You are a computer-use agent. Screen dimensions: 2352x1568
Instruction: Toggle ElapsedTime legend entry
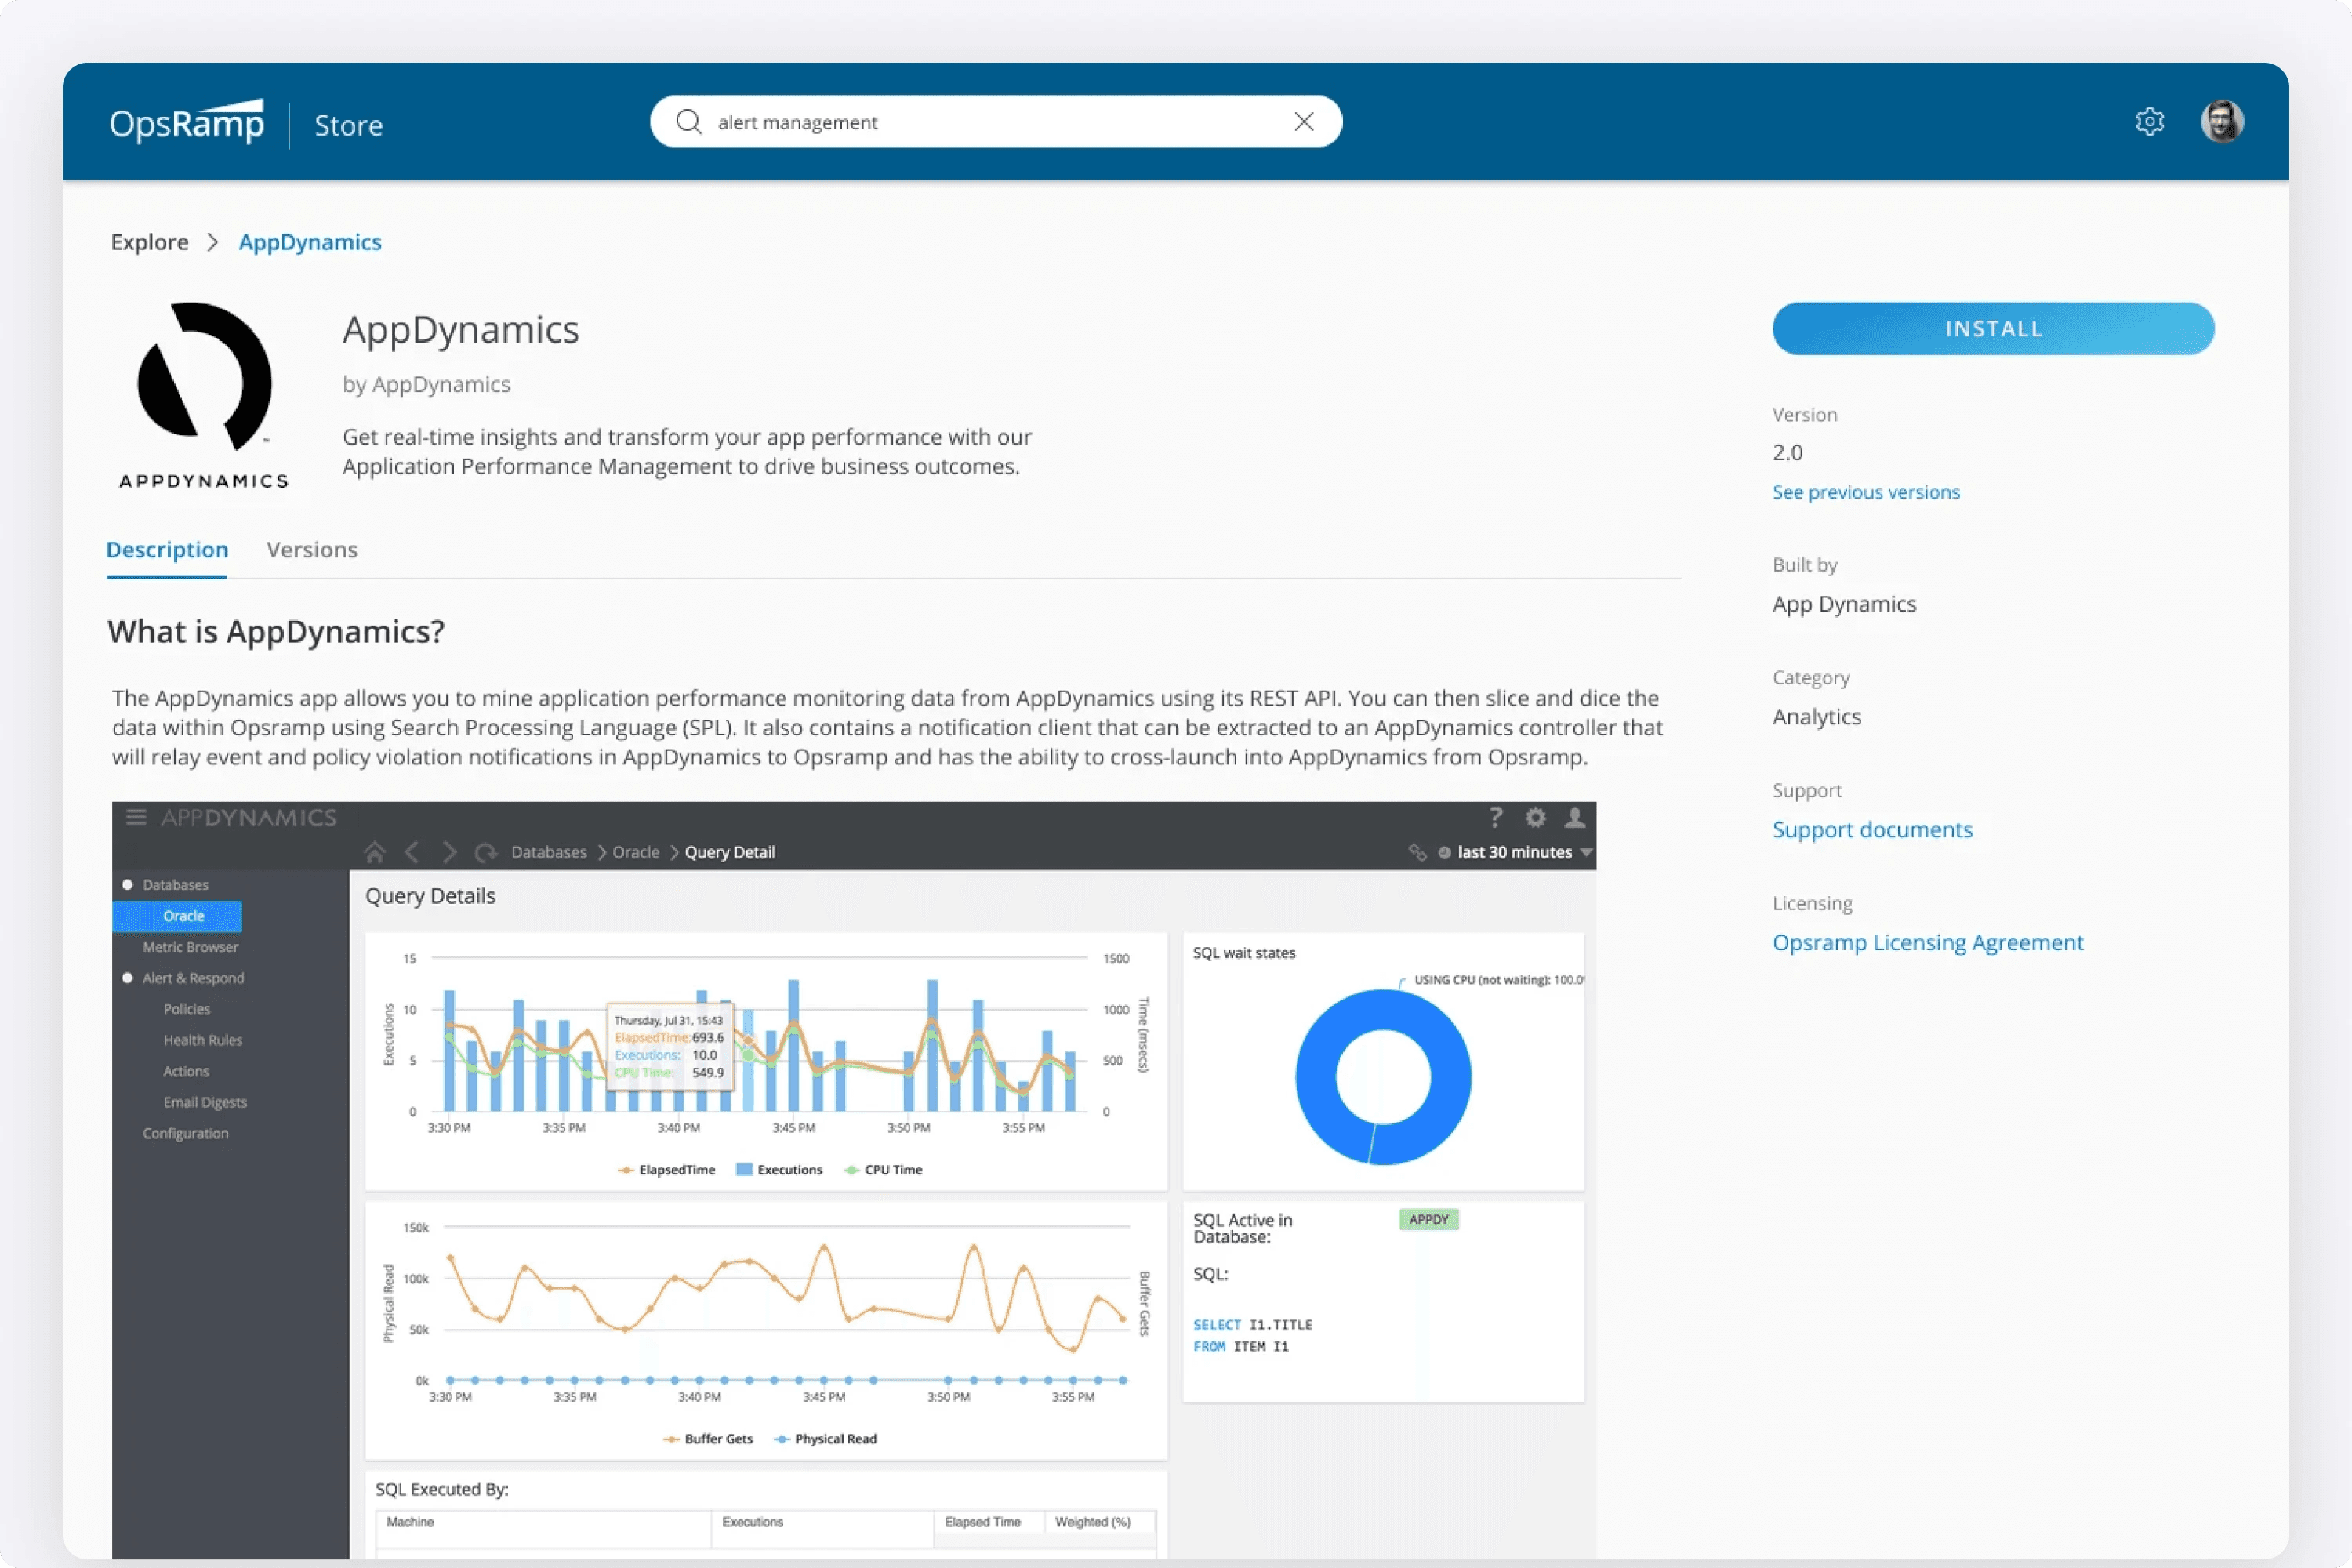pos(667,1170)
